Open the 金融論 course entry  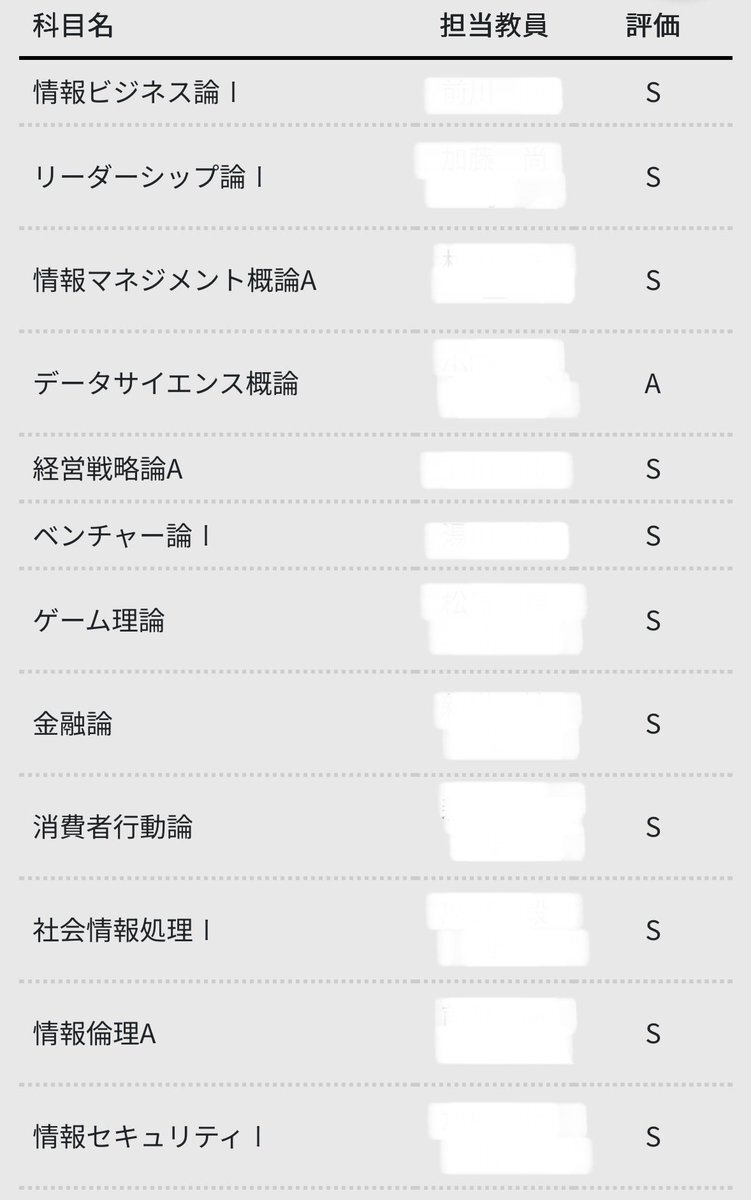tap(375, 724)
